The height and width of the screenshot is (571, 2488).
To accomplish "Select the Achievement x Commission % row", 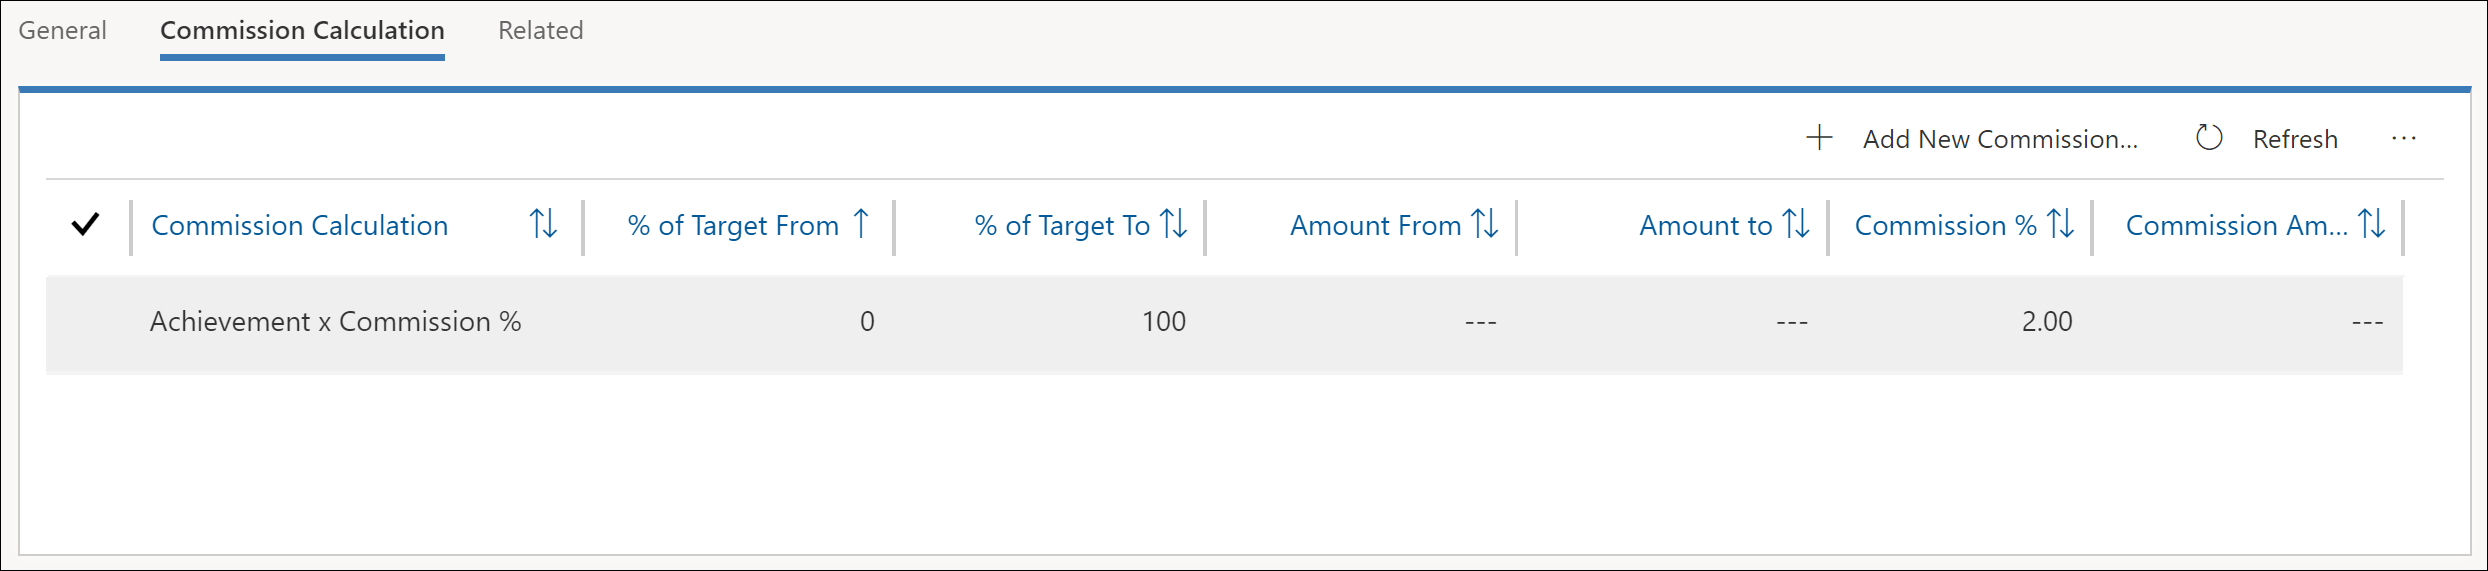I will [1224, 322].
